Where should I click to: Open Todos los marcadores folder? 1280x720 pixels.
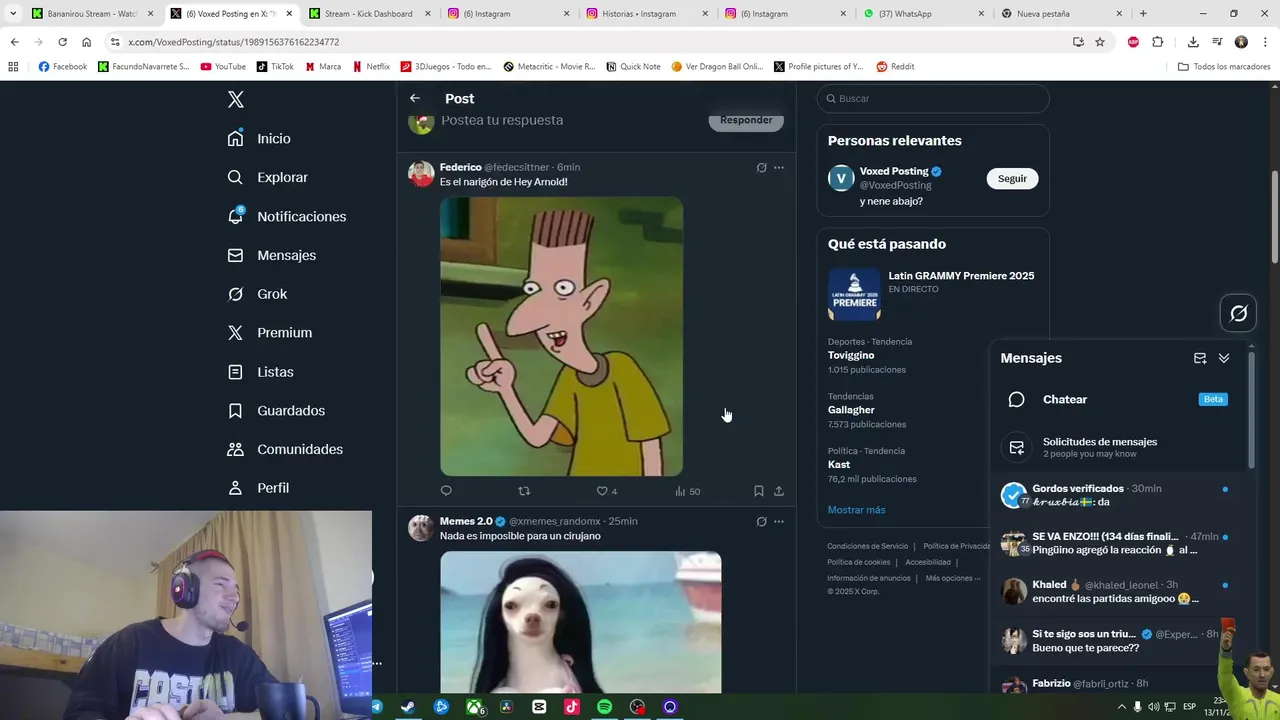pos(1224,67)
